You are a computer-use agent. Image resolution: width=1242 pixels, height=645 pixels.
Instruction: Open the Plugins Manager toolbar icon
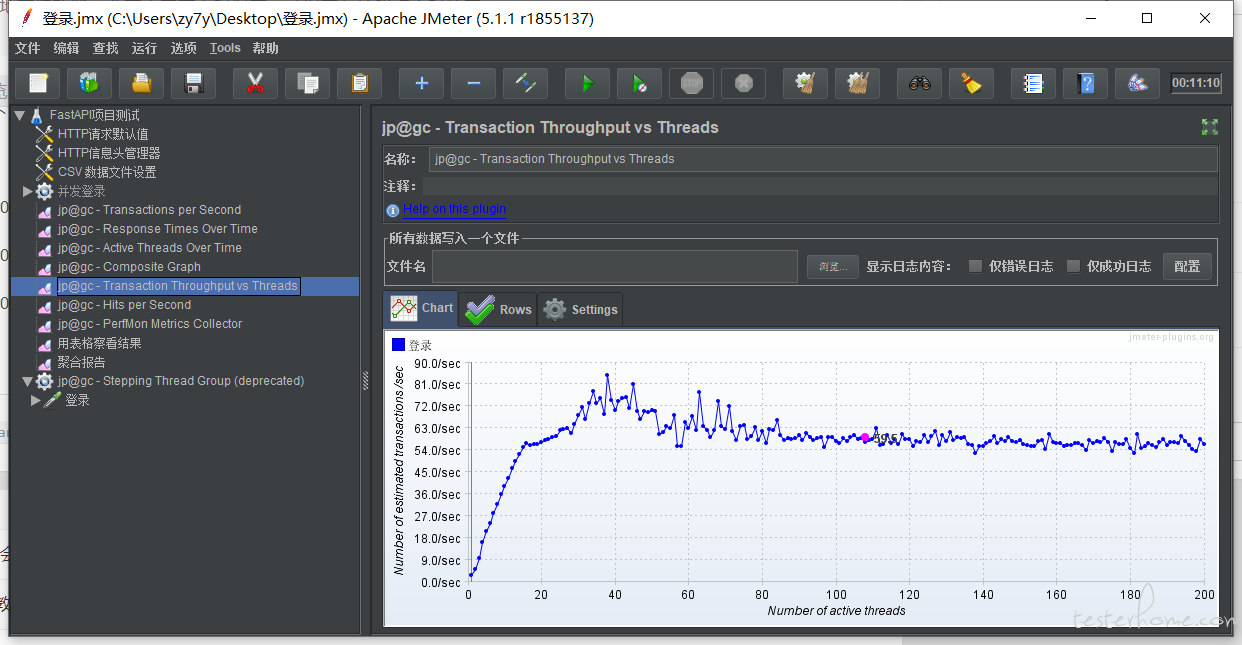(1138, 83)
